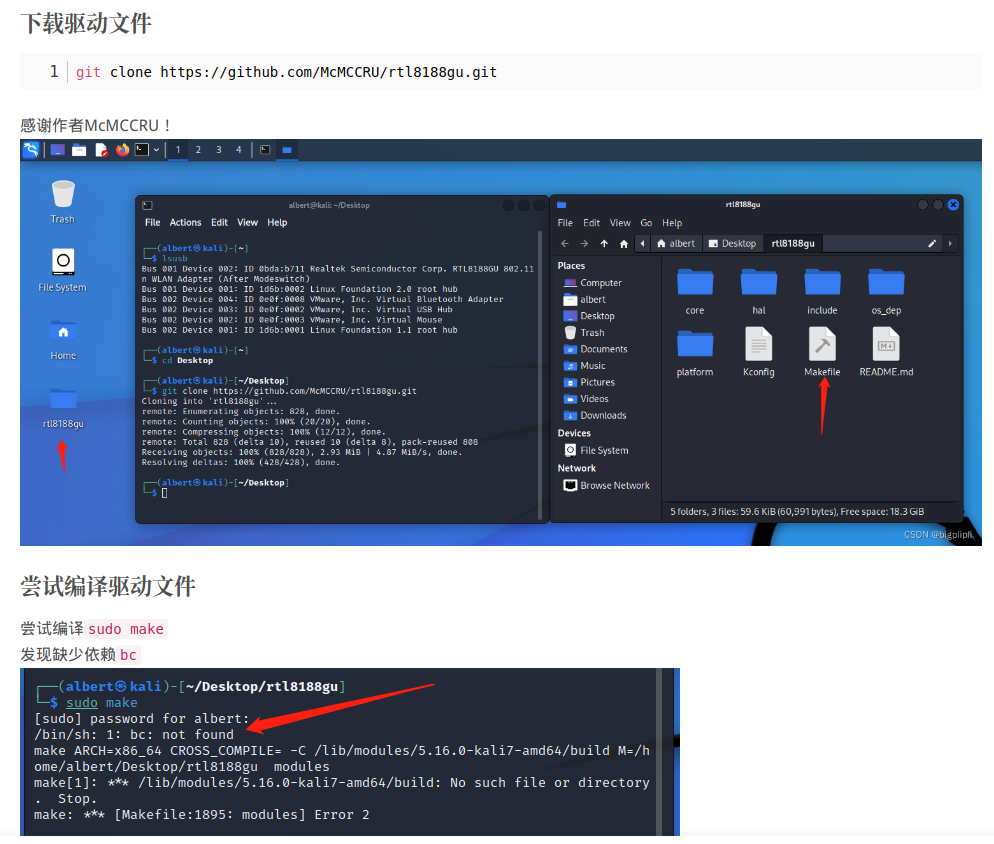
Task: Select the Trash desktop icon
Action: (63, 202)
